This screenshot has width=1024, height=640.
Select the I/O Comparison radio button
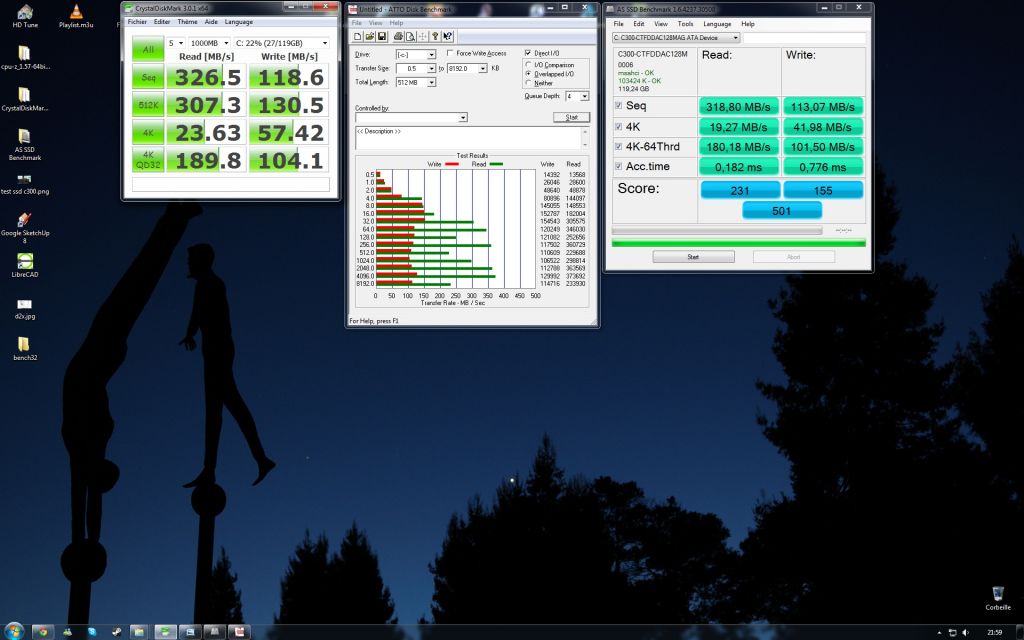528,65
